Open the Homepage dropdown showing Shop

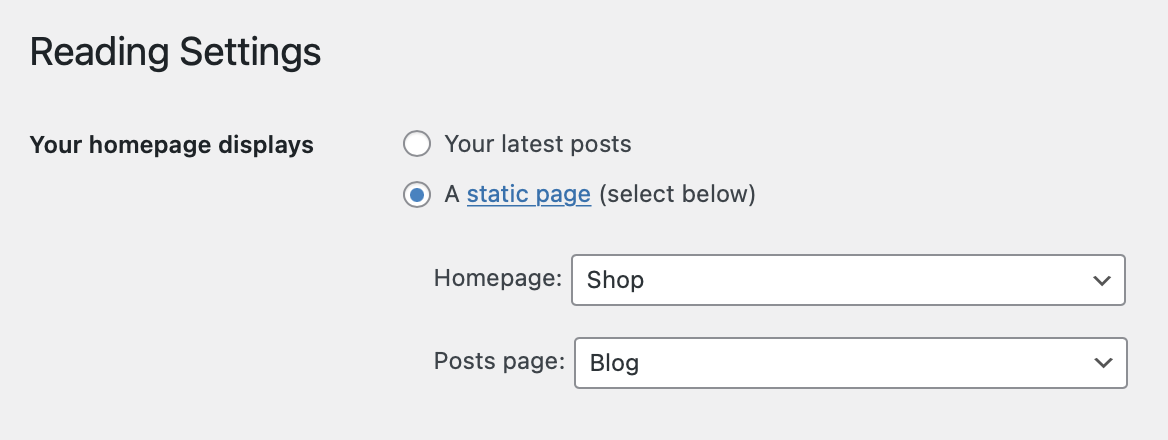coord(848,280)
